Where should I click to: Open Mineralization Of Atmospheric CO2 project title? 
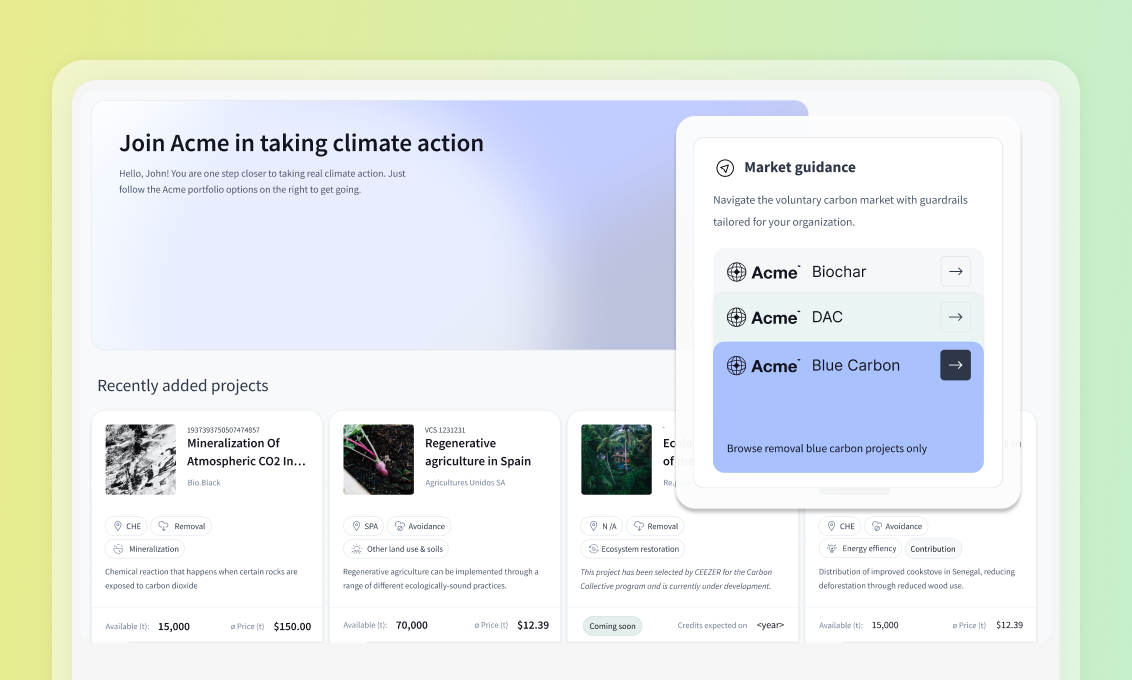[x=246, y=452]
